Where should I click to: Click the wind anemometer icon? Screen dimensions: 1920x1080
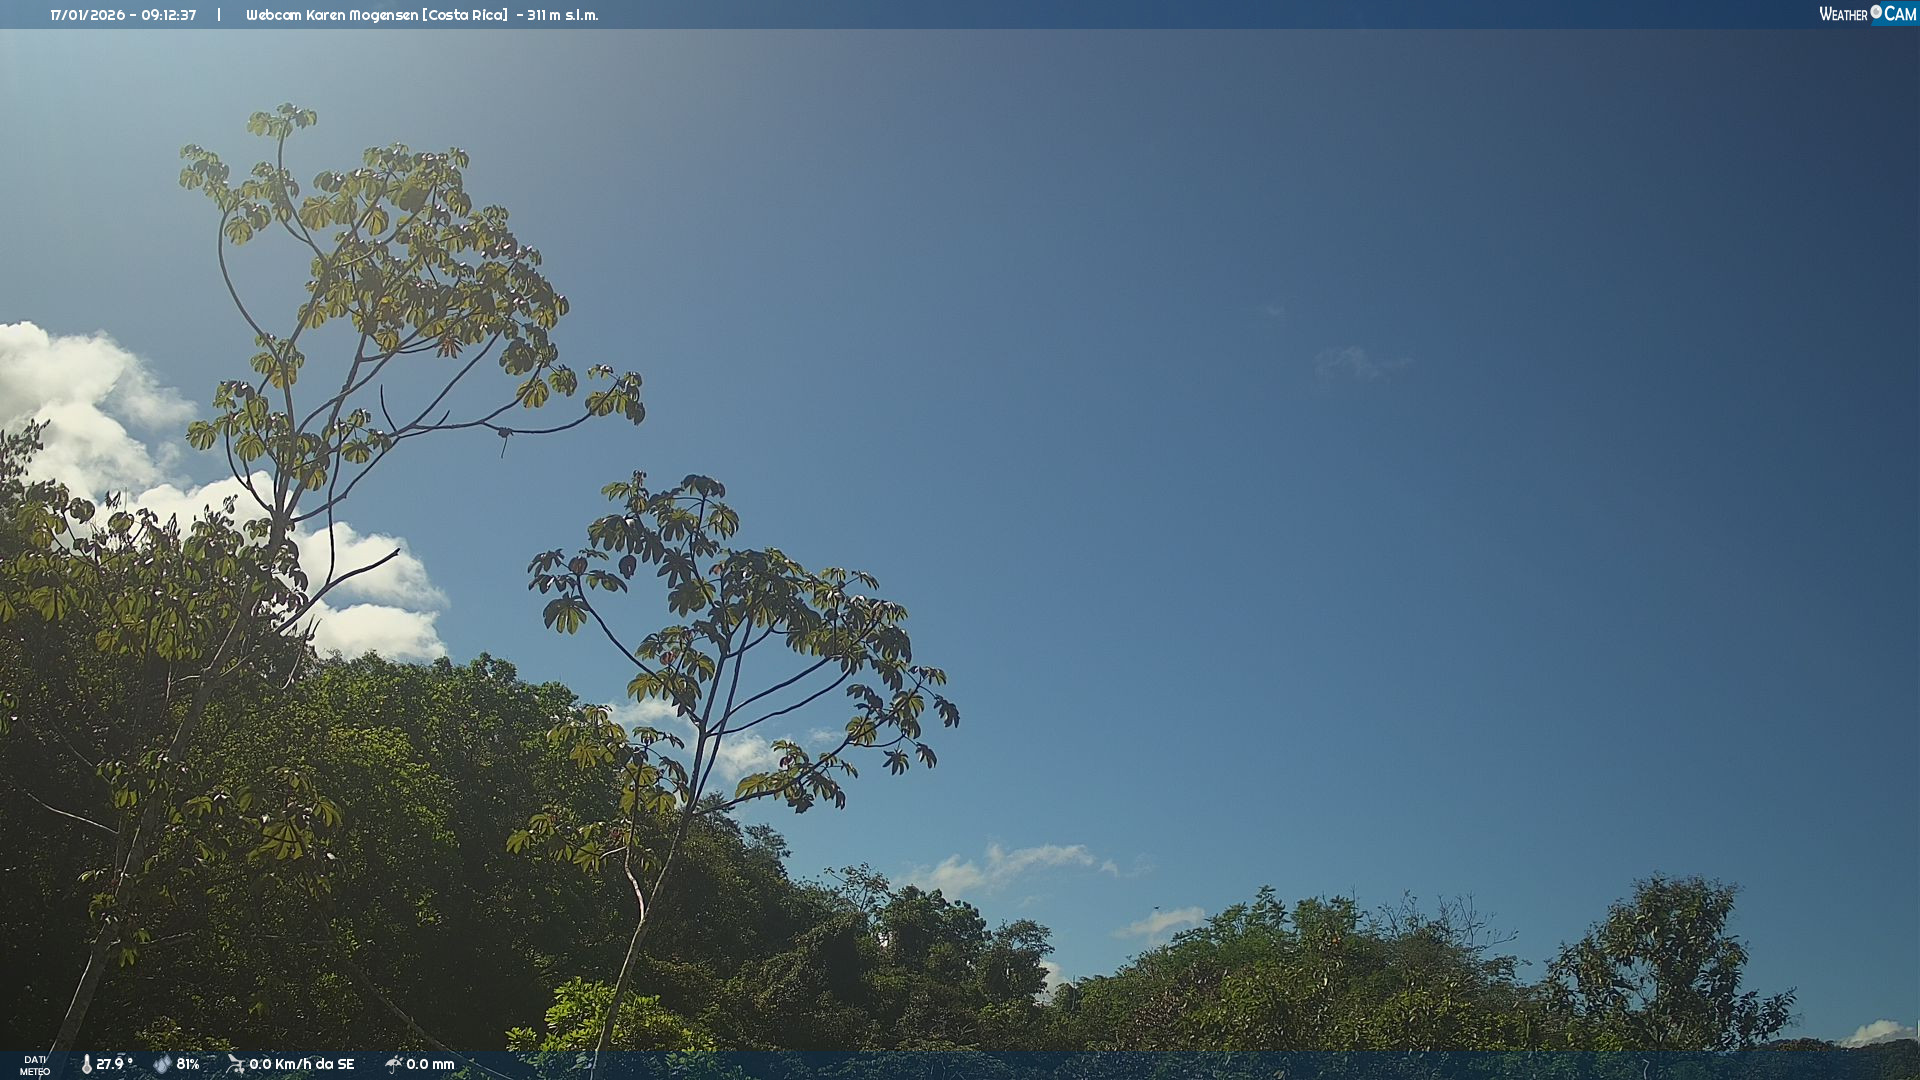pos(235,1064)
